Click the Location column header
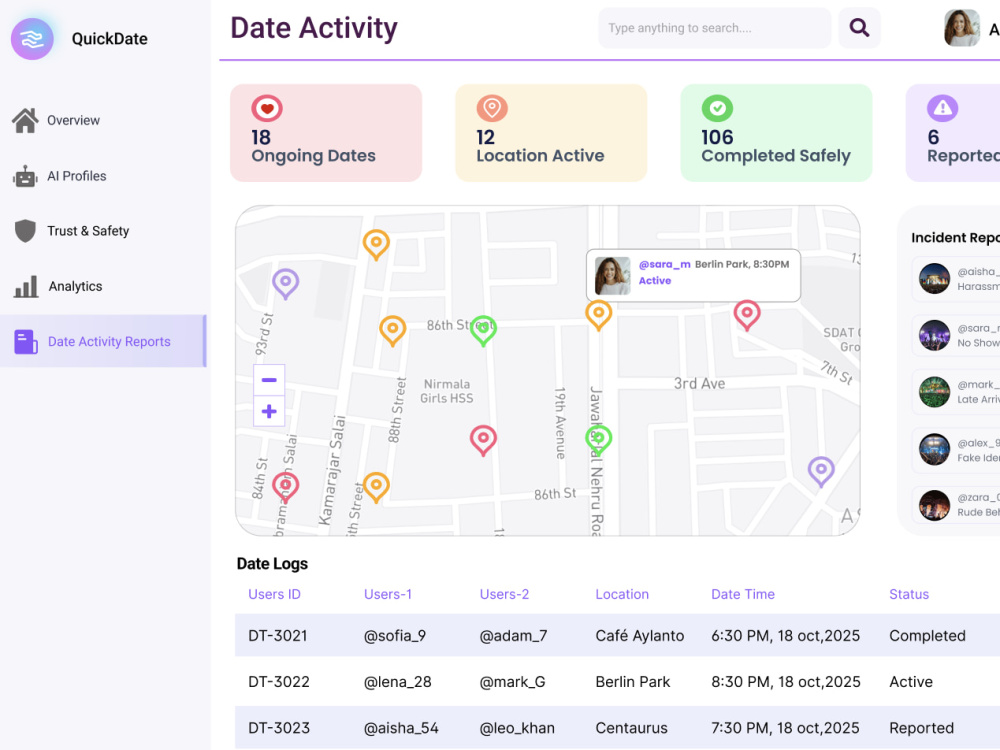This screenshot has height=750, width=1000. pos(622,594)
